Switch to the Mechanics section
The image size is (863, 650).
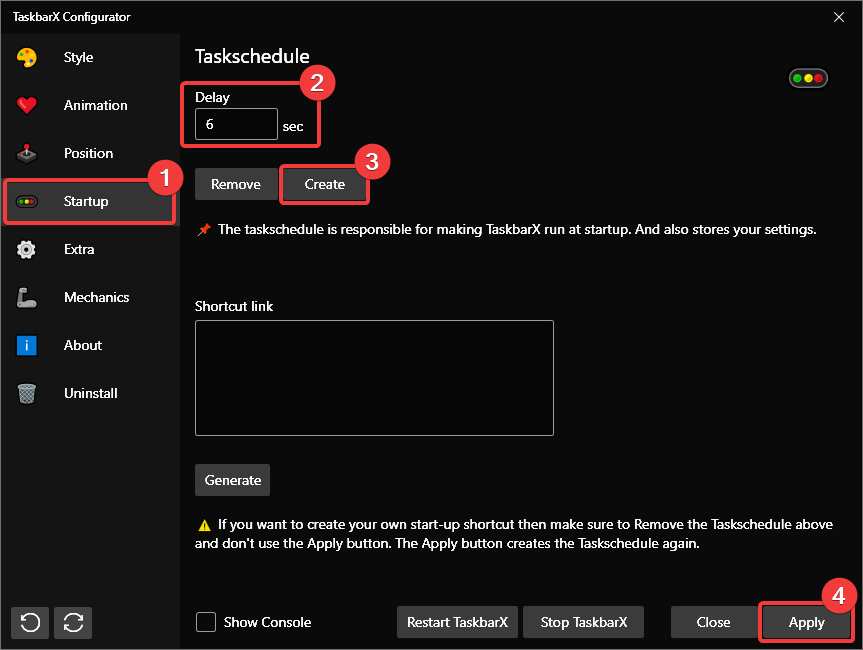96,297
